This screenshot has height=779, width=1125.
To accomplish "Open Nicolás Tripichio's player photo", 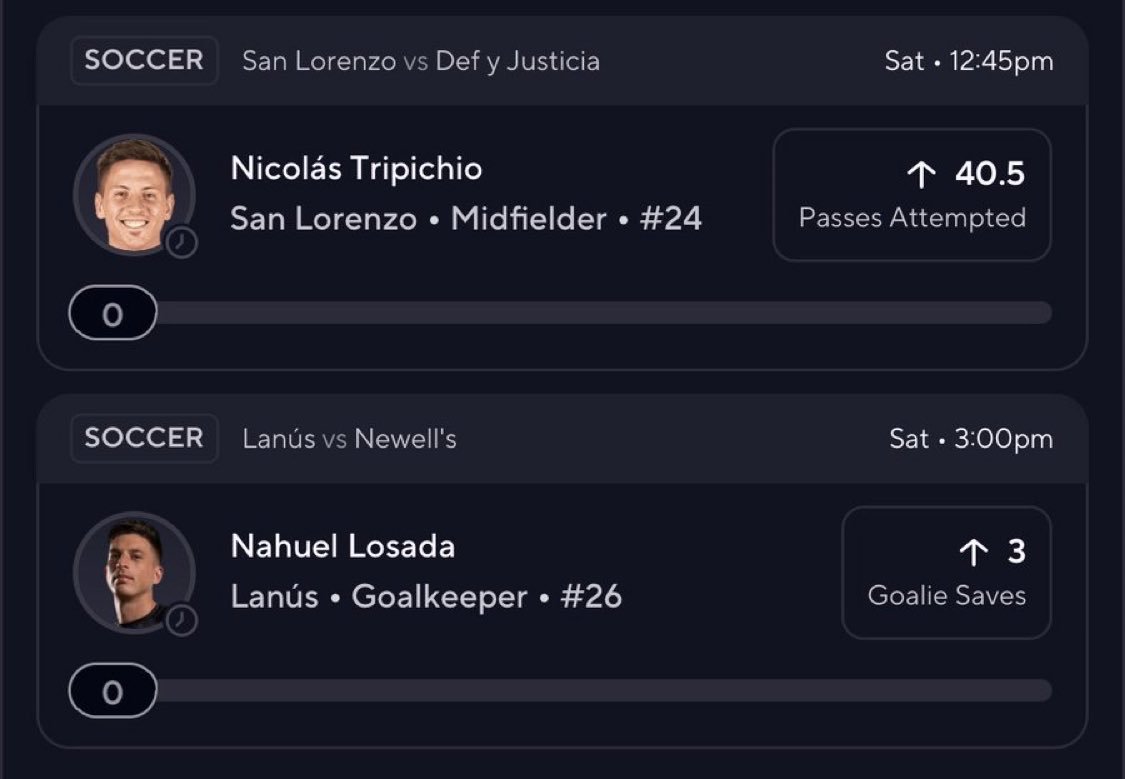I will click(x=134, y=195).
